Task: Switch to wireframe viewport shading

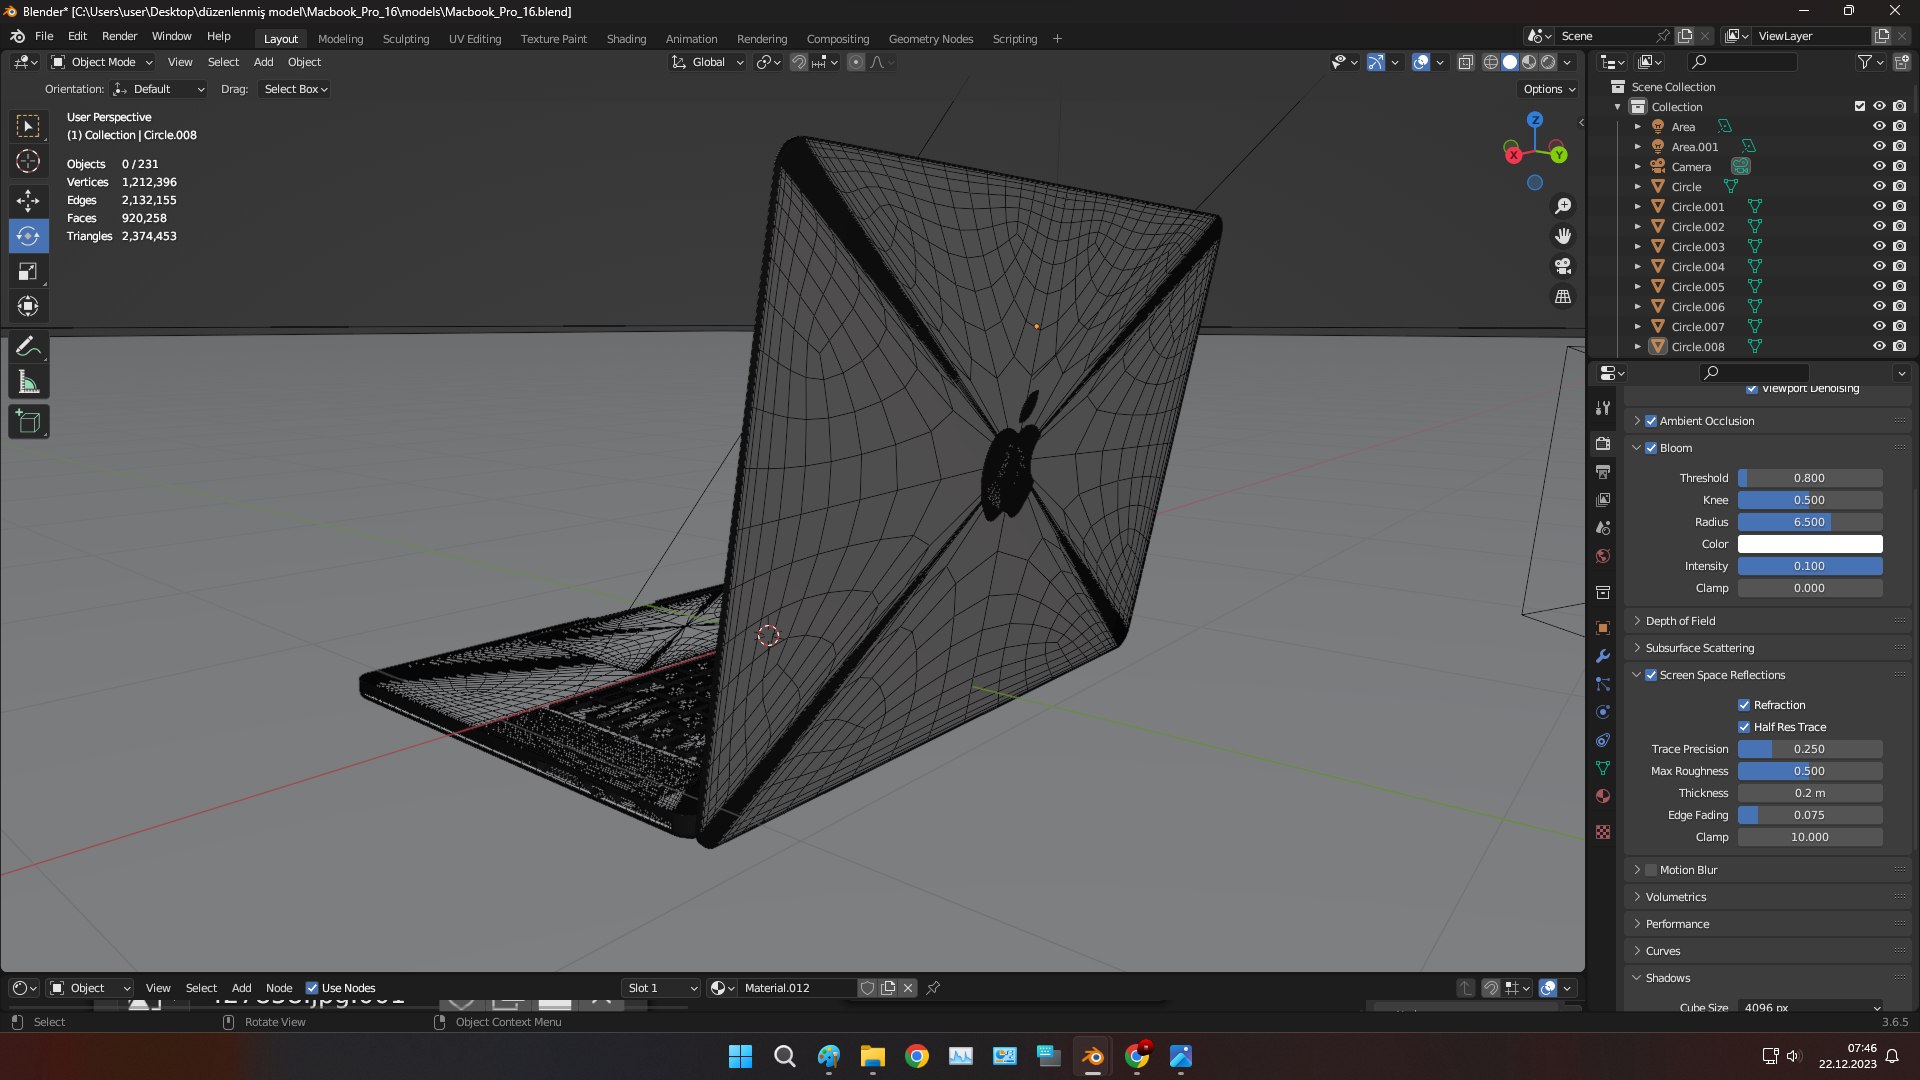Action: pos(1490,62)
